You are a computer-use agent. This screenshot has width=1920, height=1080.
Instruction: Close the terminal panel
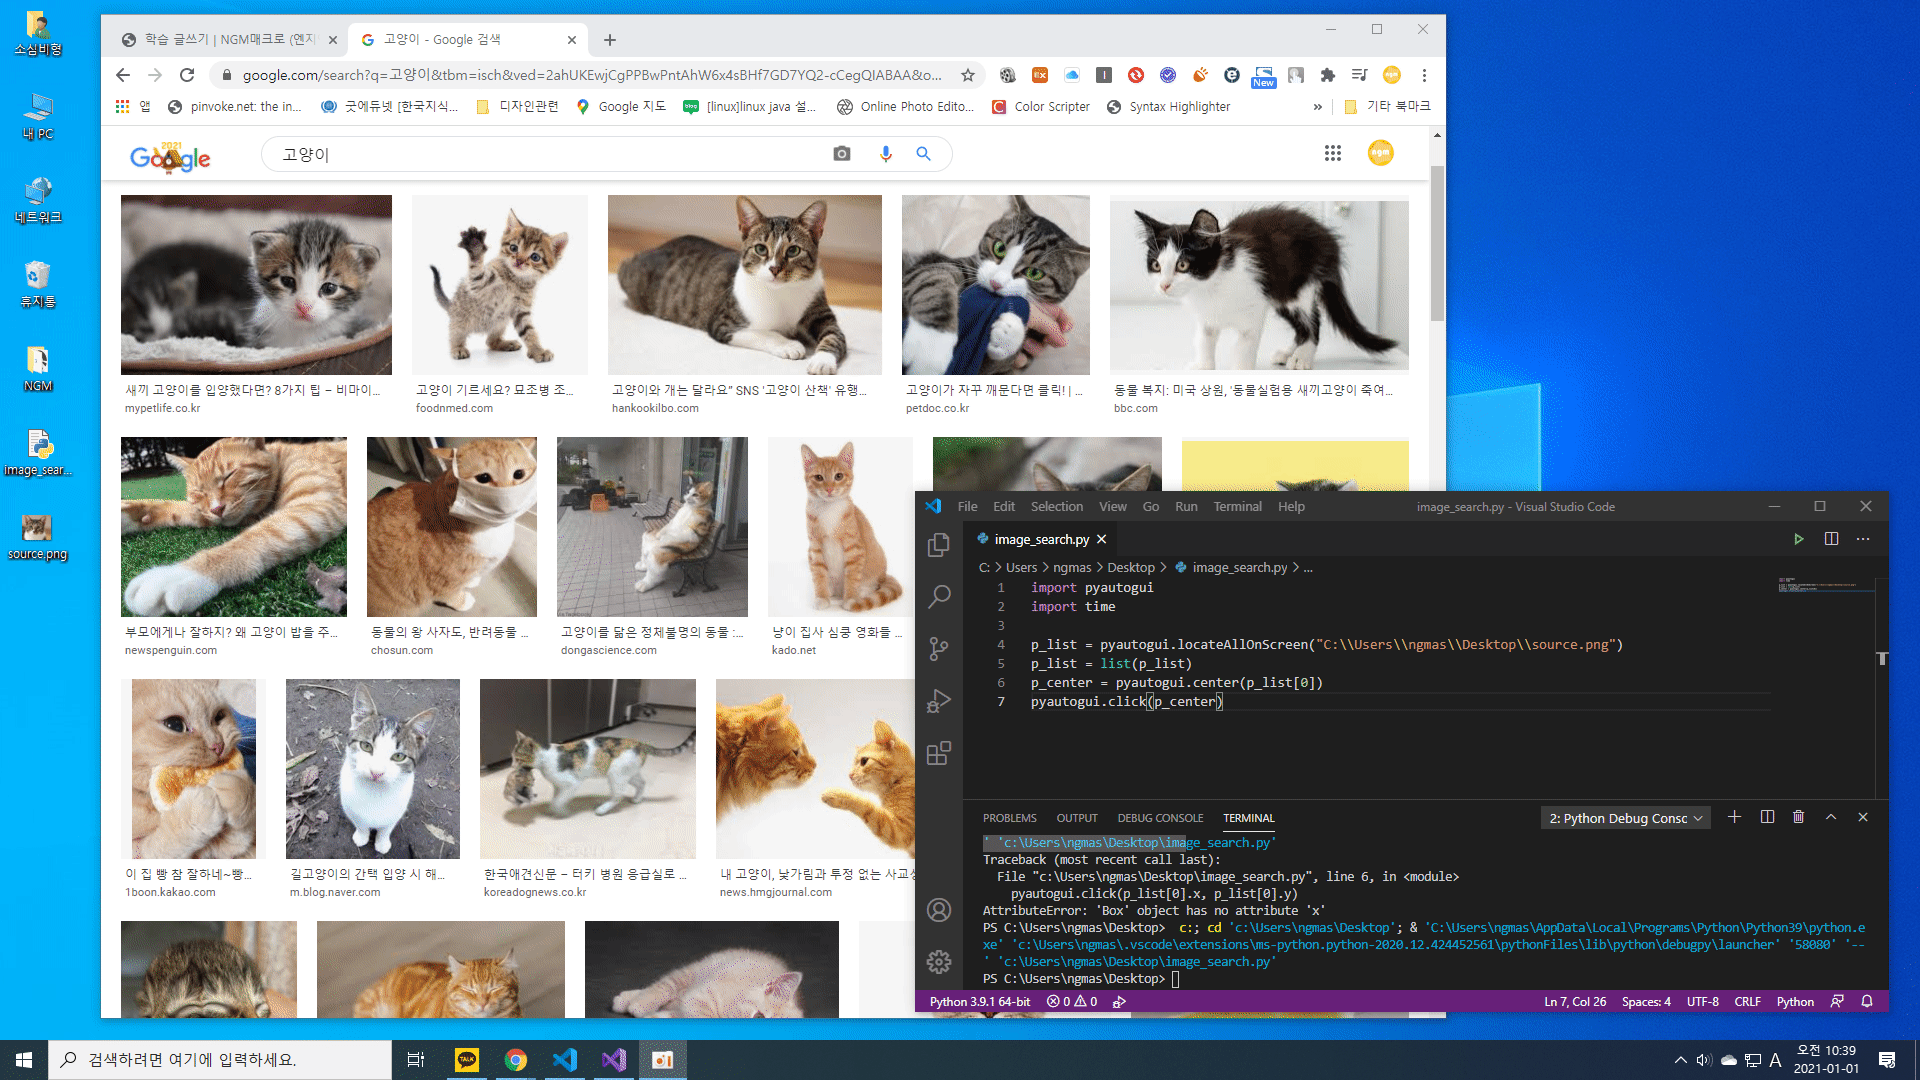point(1863,817)
